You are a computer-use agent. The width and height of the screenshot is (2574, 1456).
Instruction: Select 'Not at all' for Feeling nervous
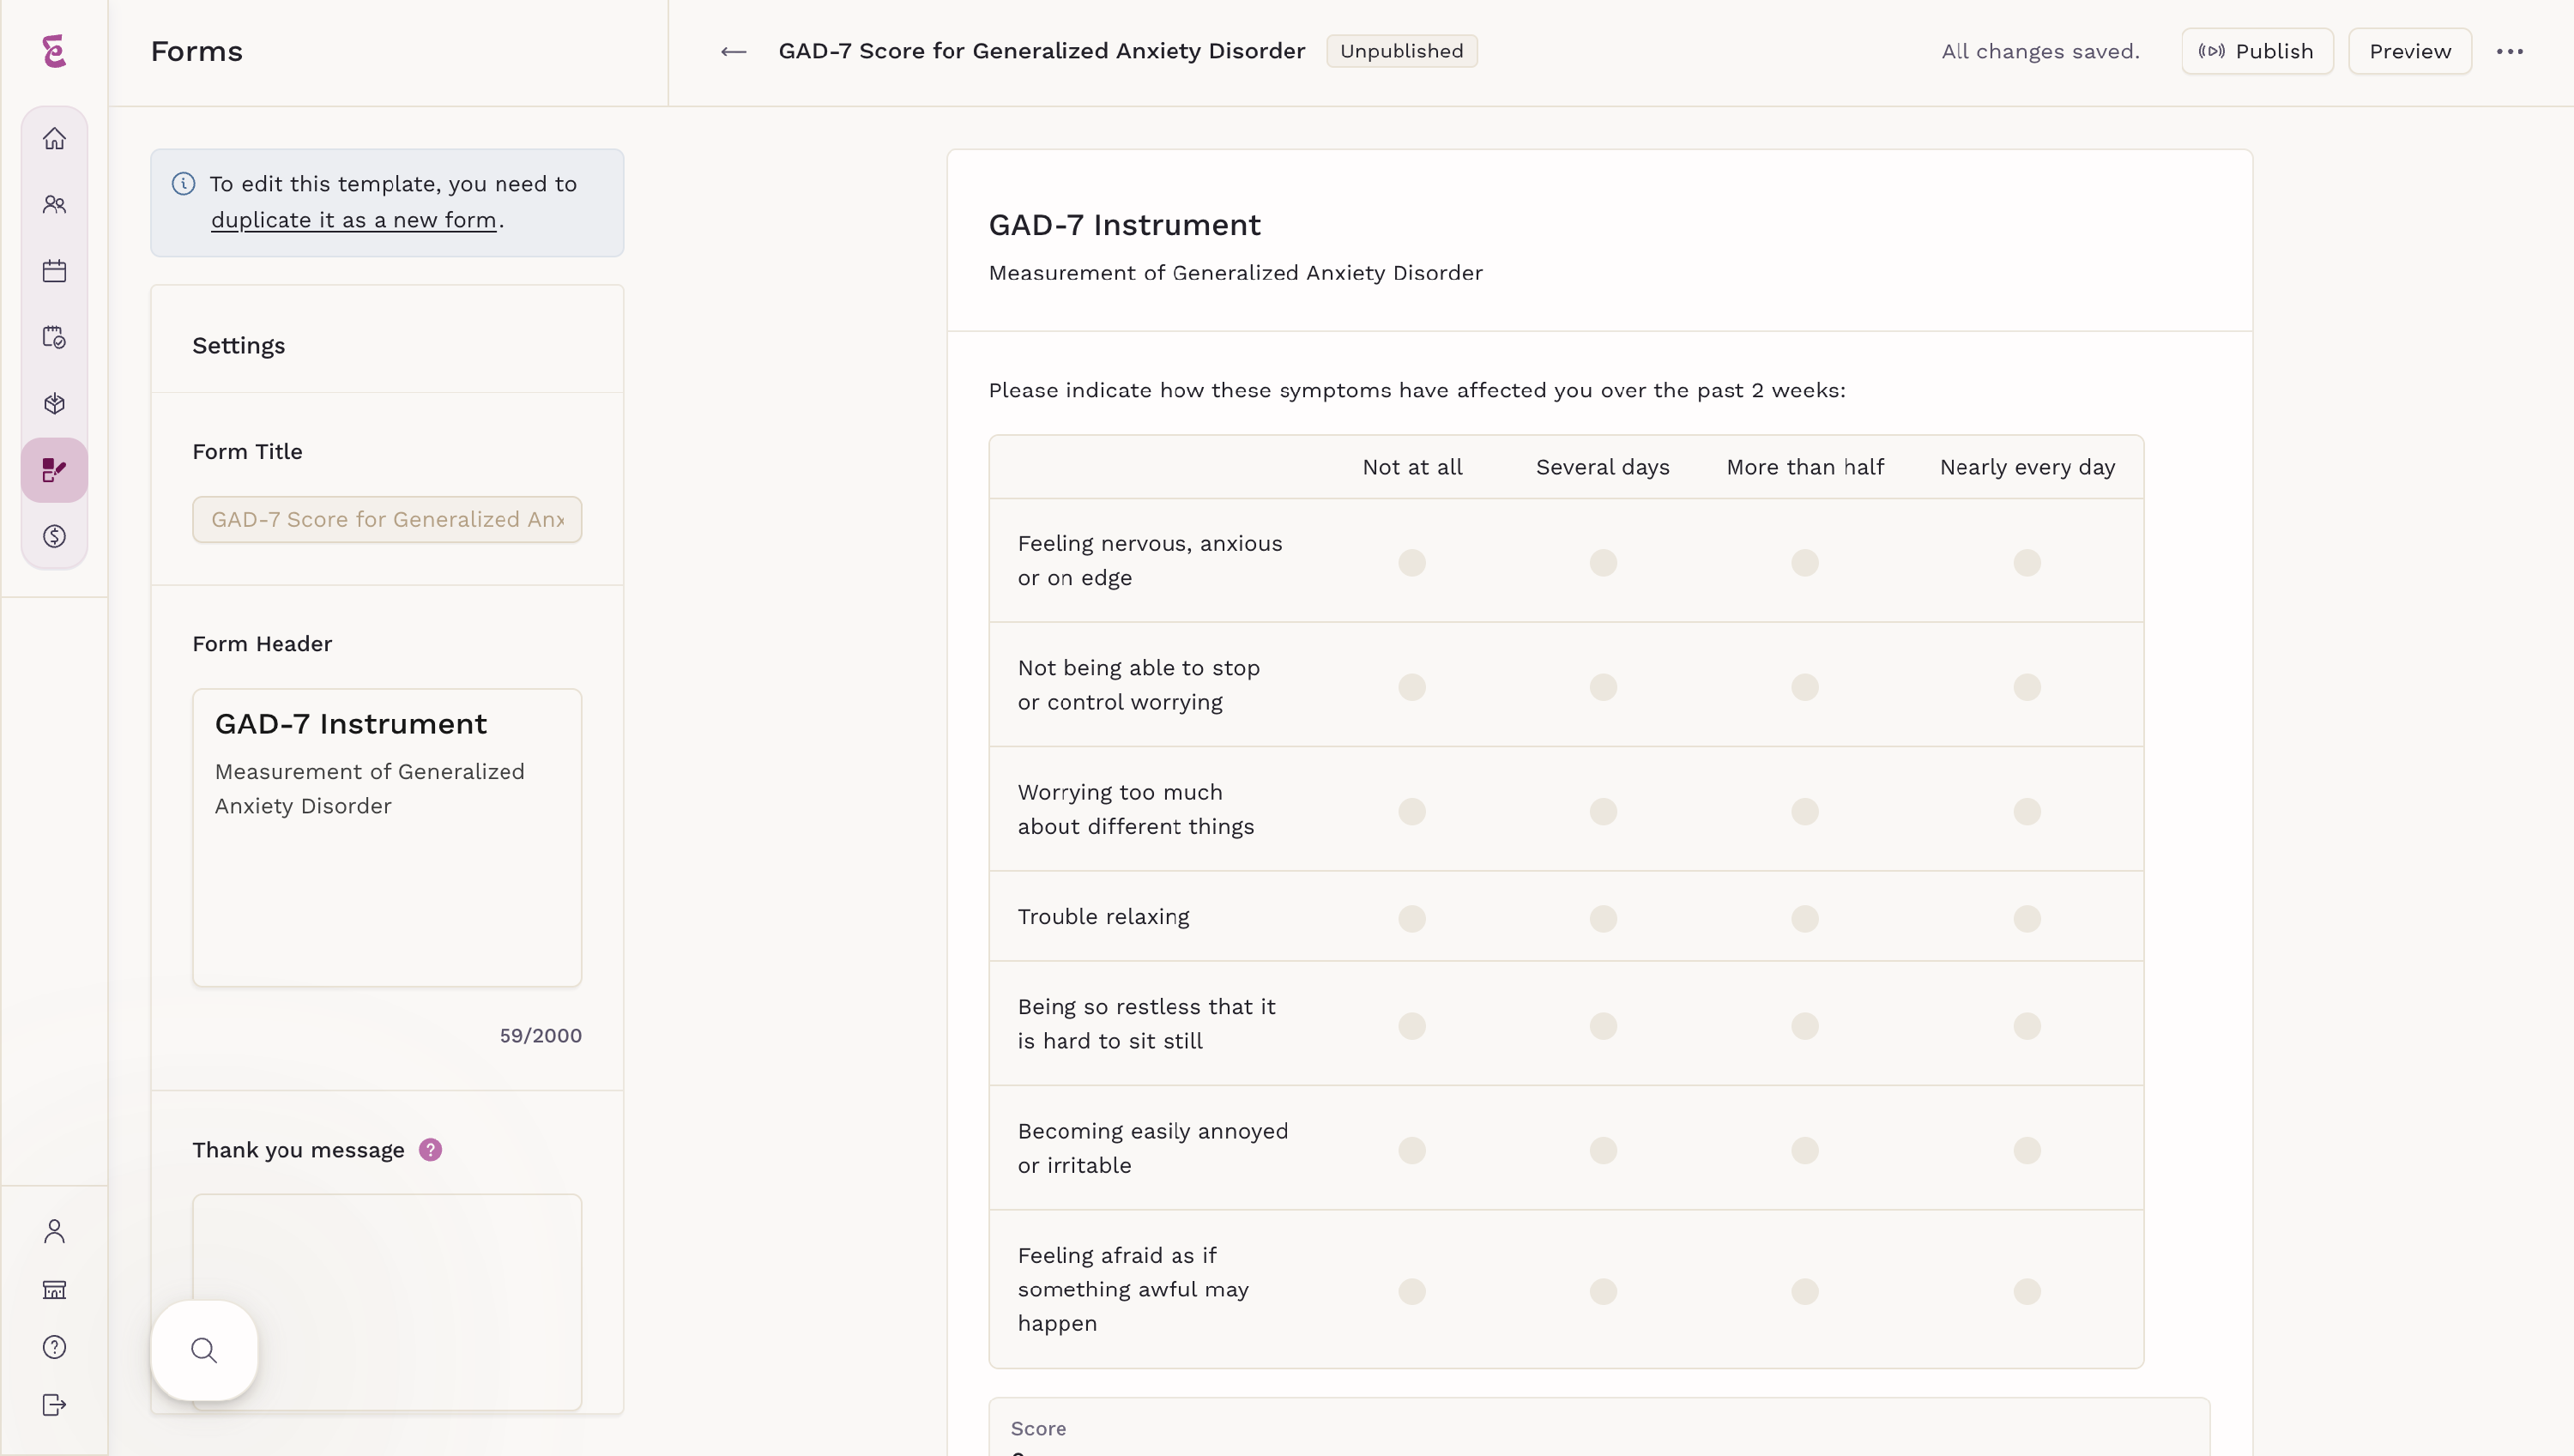1411,562
